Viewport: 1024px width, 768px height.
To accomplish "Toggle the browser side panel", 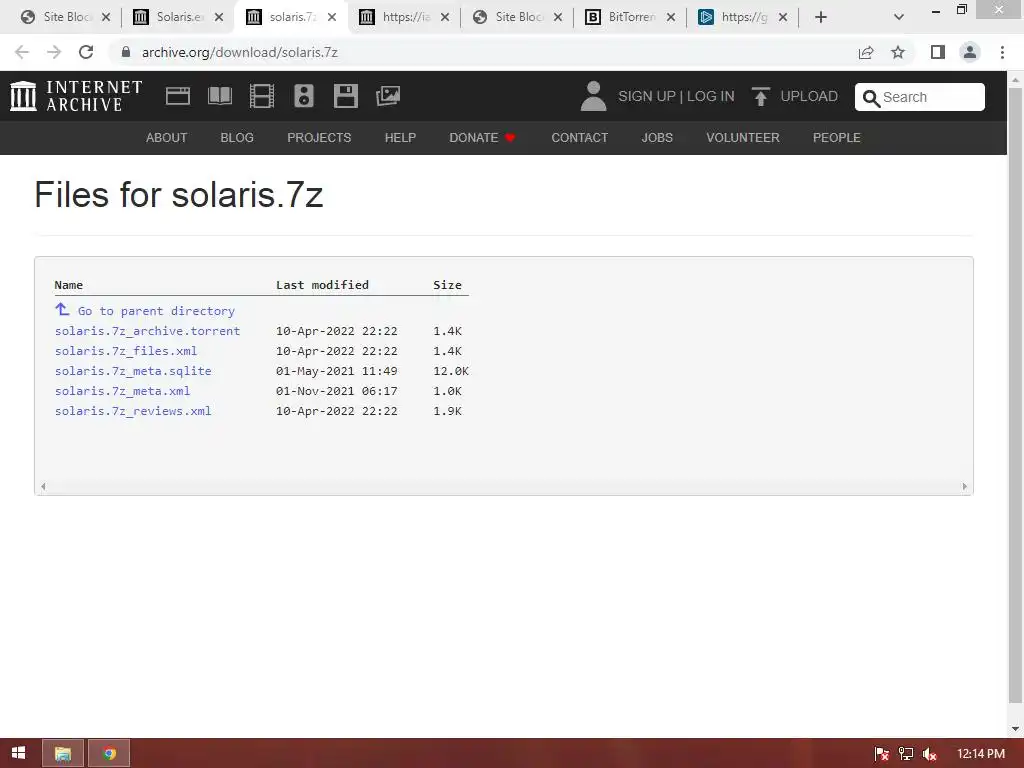I will pos(938,52).
